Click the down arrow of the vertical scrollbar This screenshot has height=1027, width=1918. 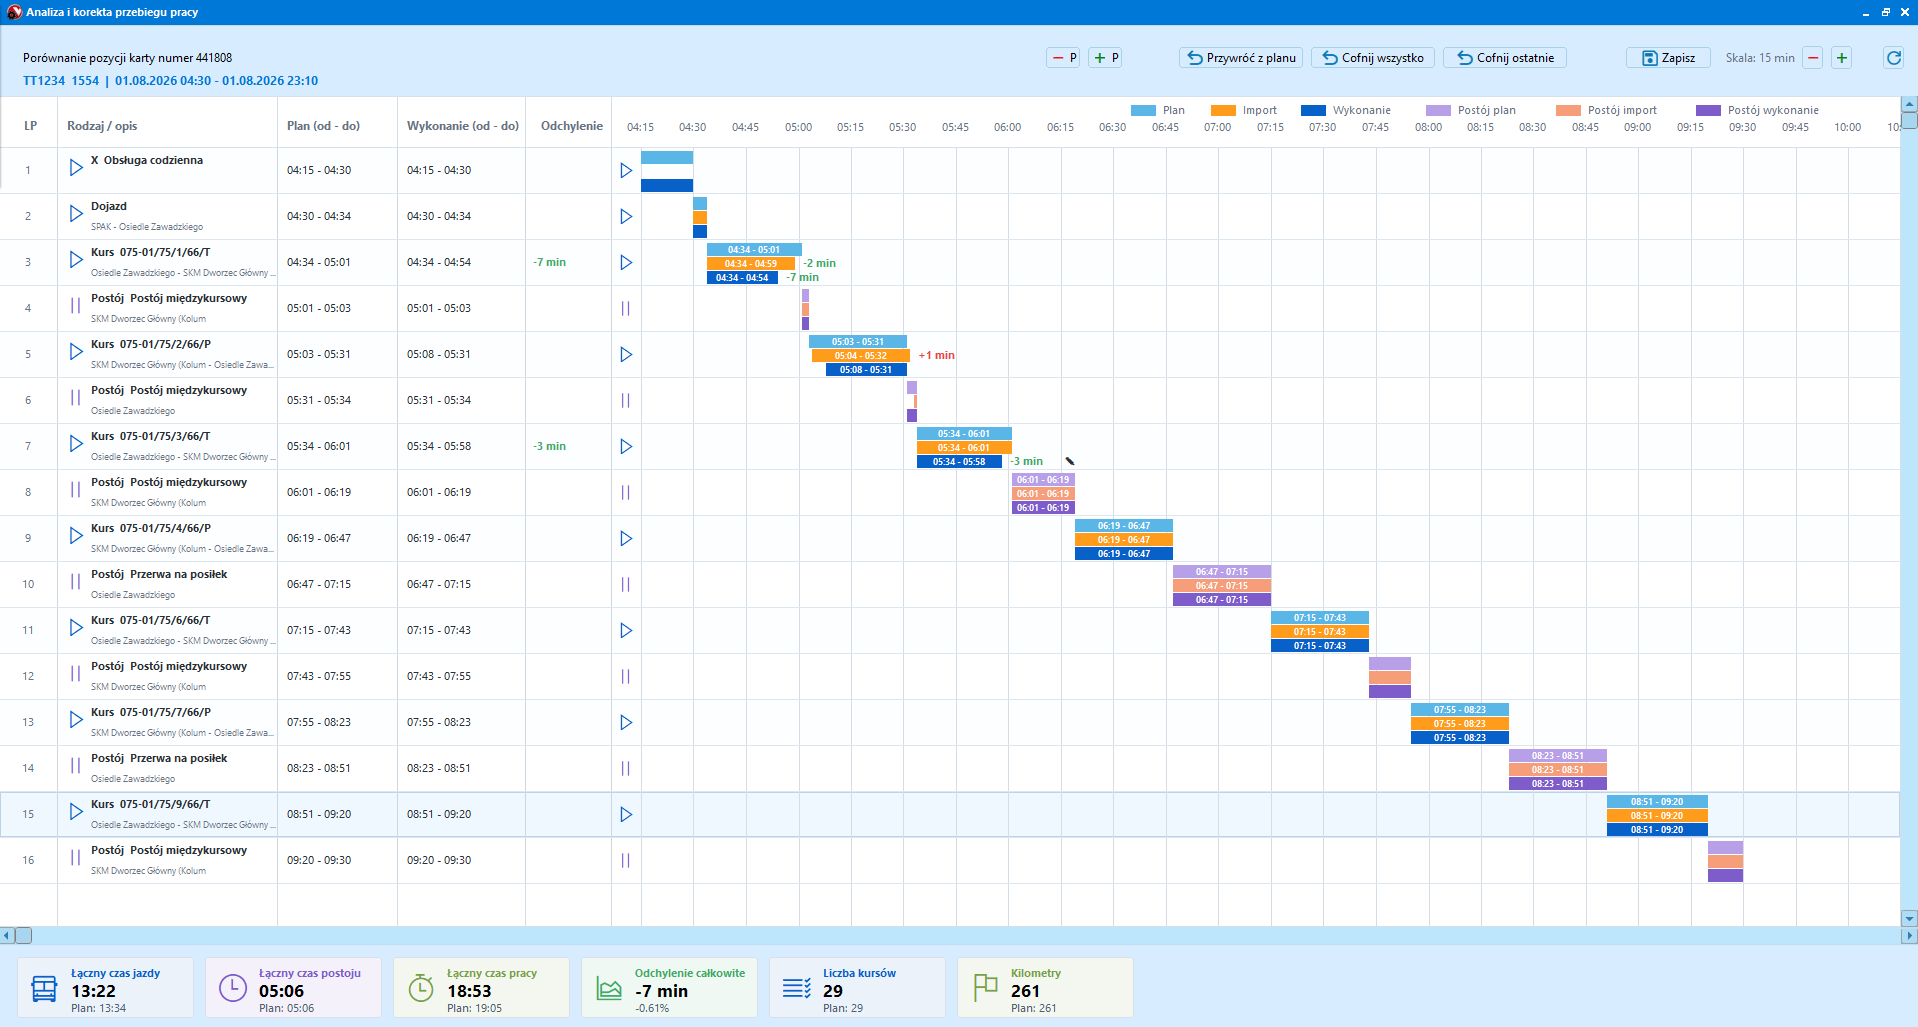[1909, 918]
